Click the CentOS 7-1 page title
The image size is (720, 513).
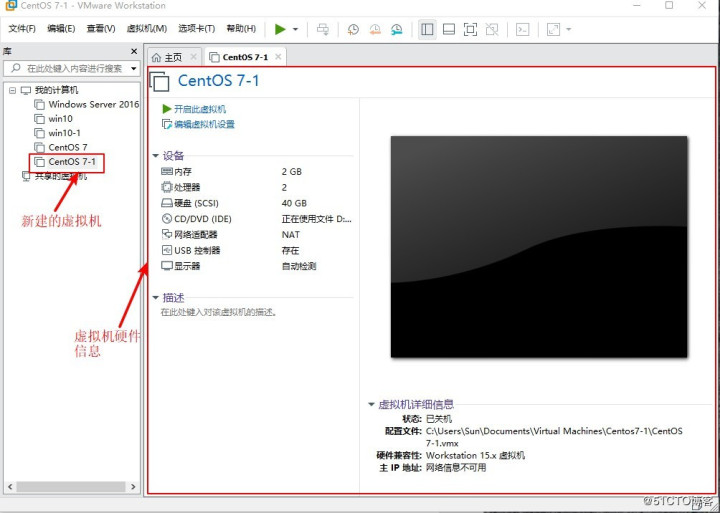click(x=219, y=81)
